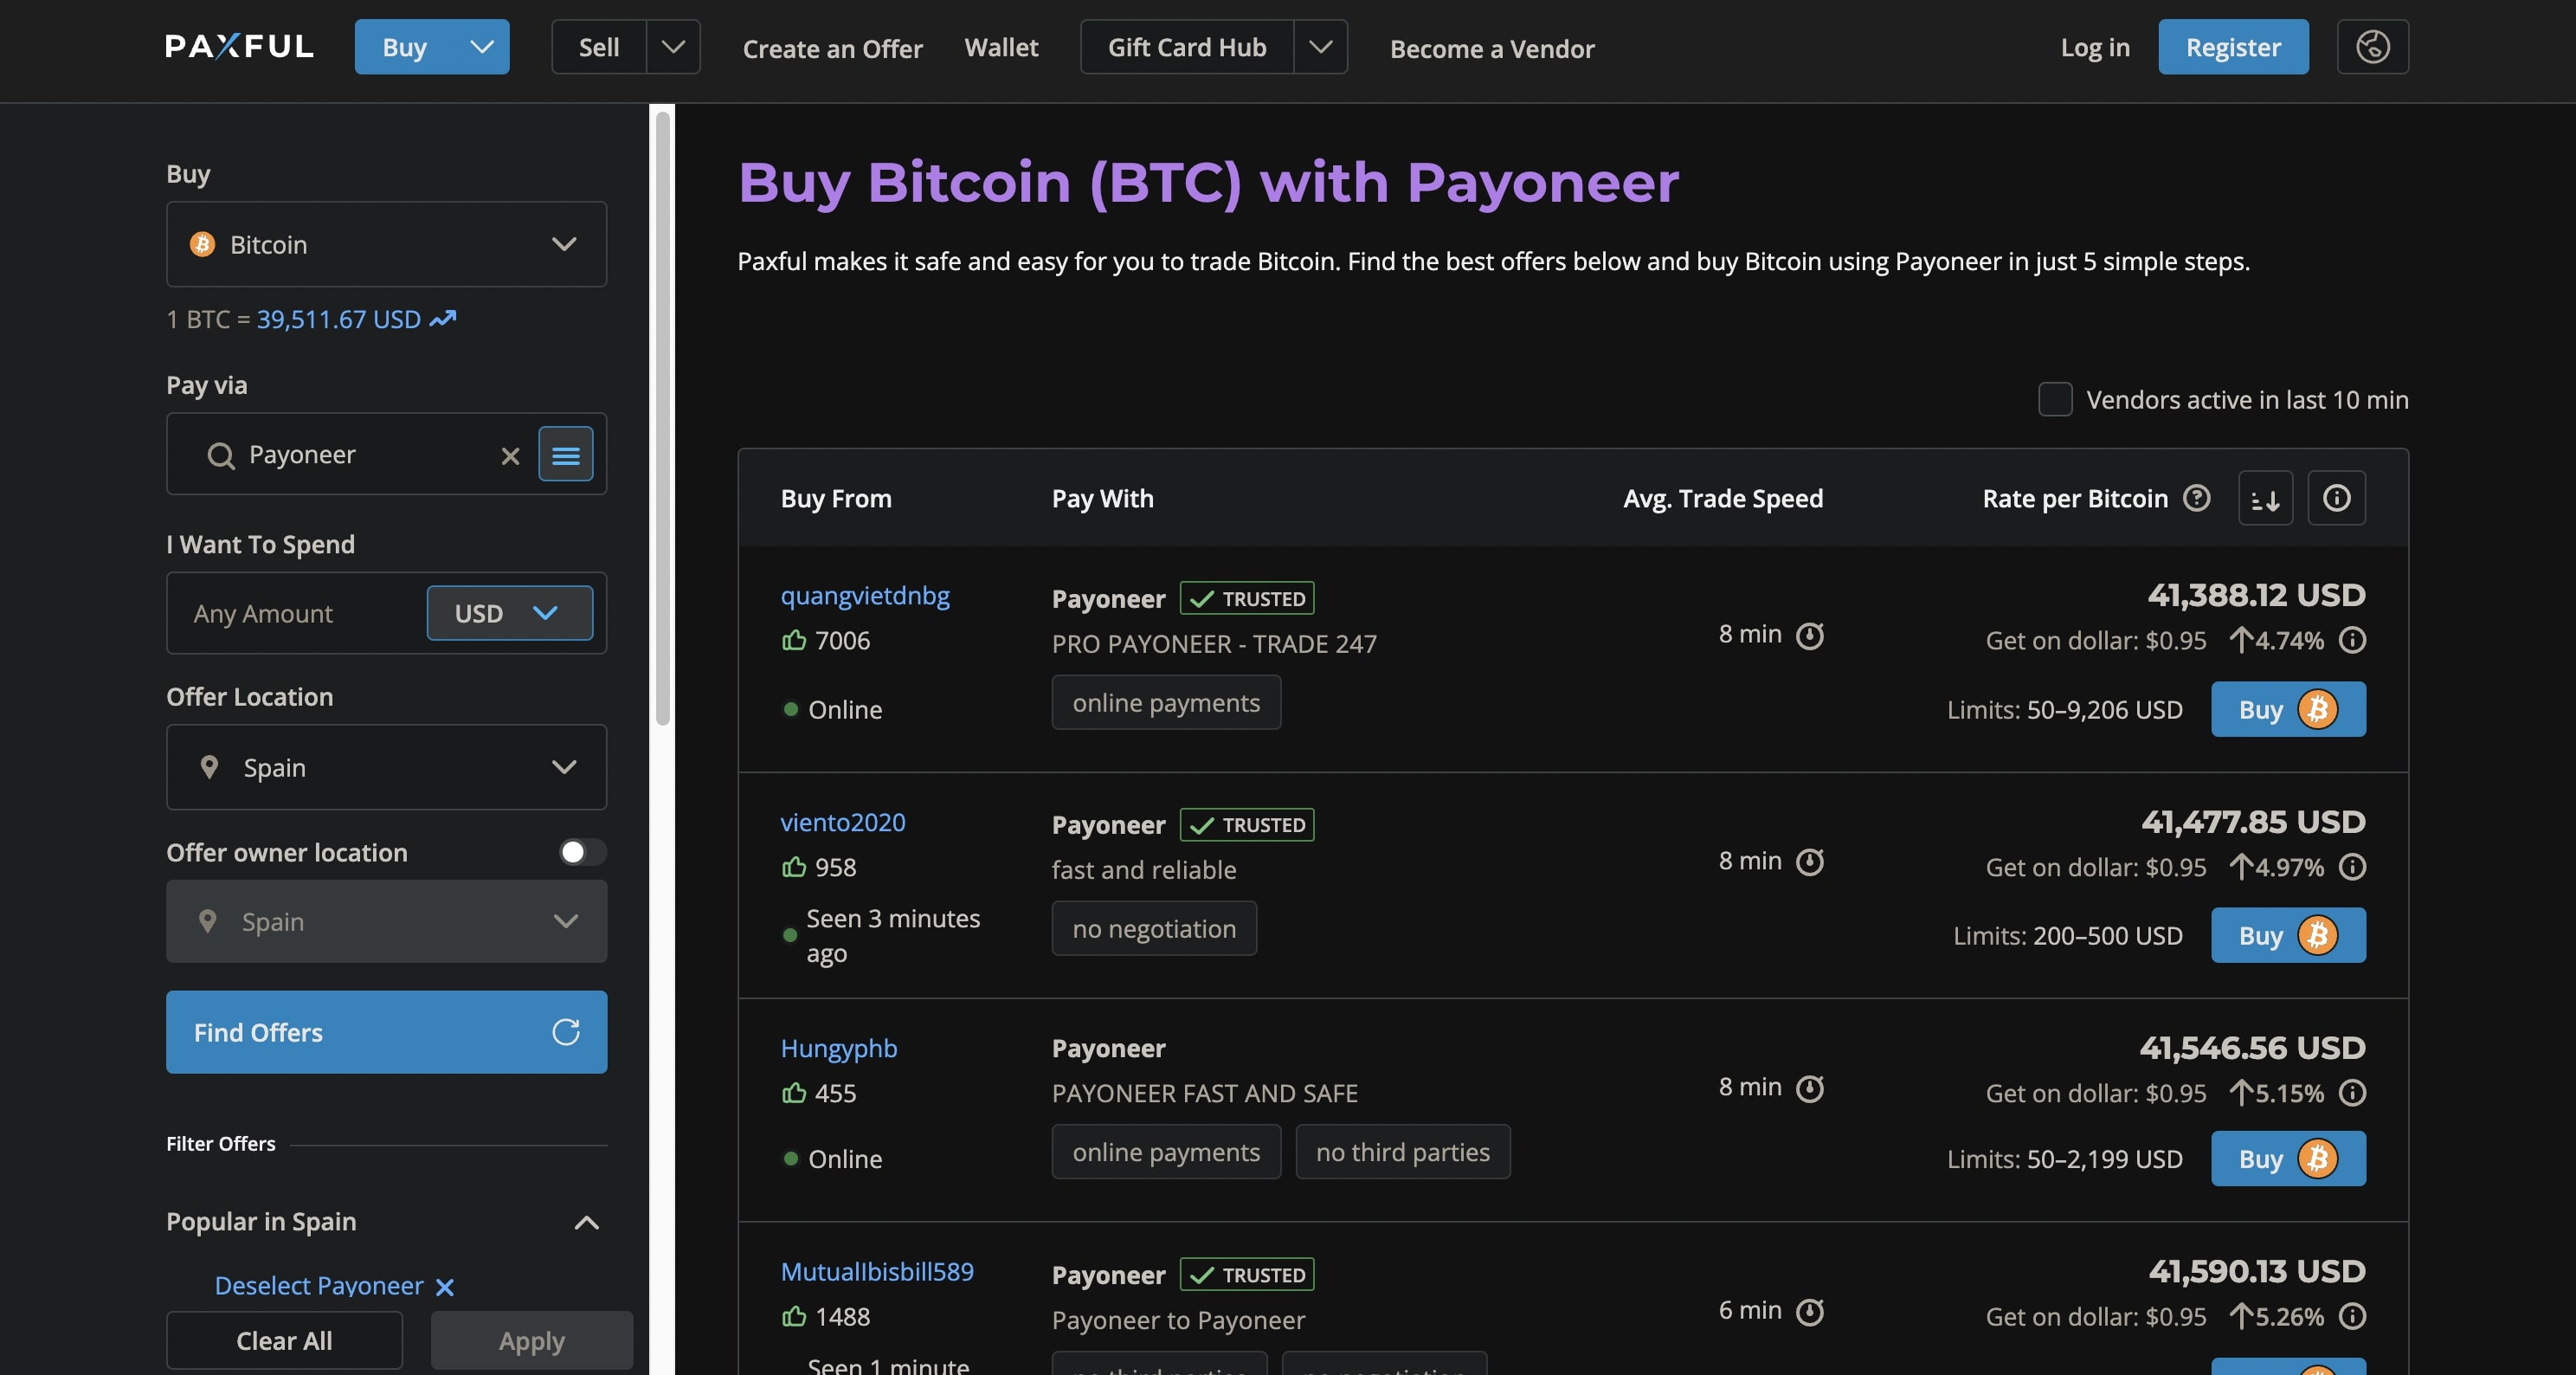
Task: Buy from Hungyphb offer
Action: tap(2288, 1159)
